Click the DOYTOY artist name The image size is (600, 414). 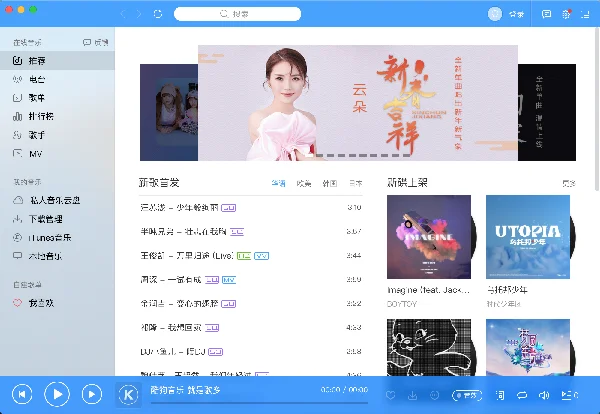click(x=401, y=304)
